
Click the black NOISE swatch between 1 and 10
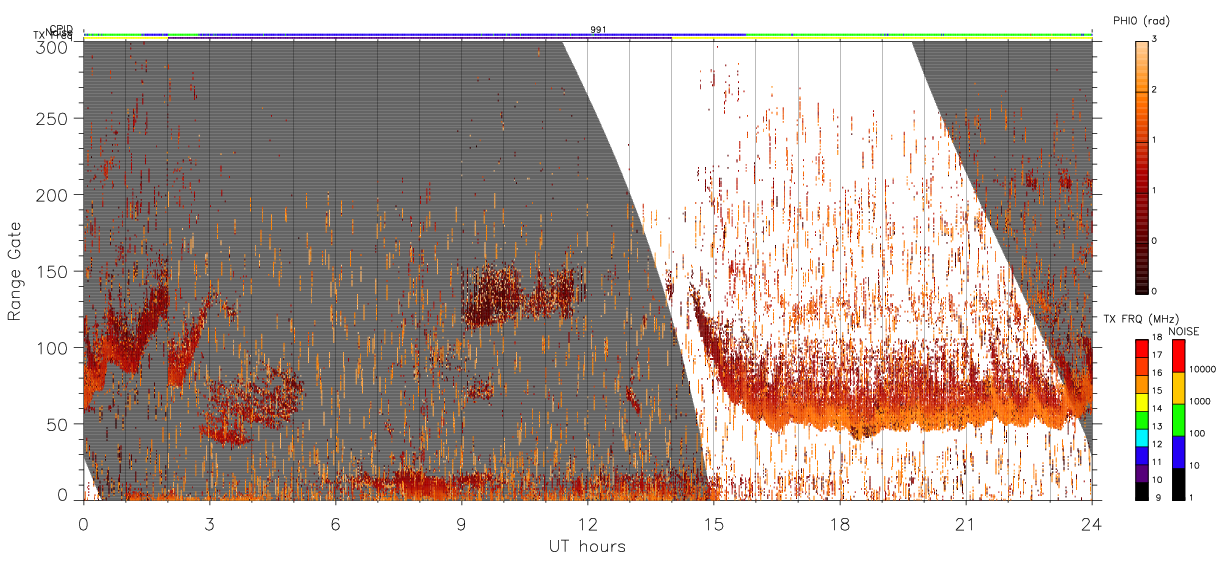point(1178,482)
